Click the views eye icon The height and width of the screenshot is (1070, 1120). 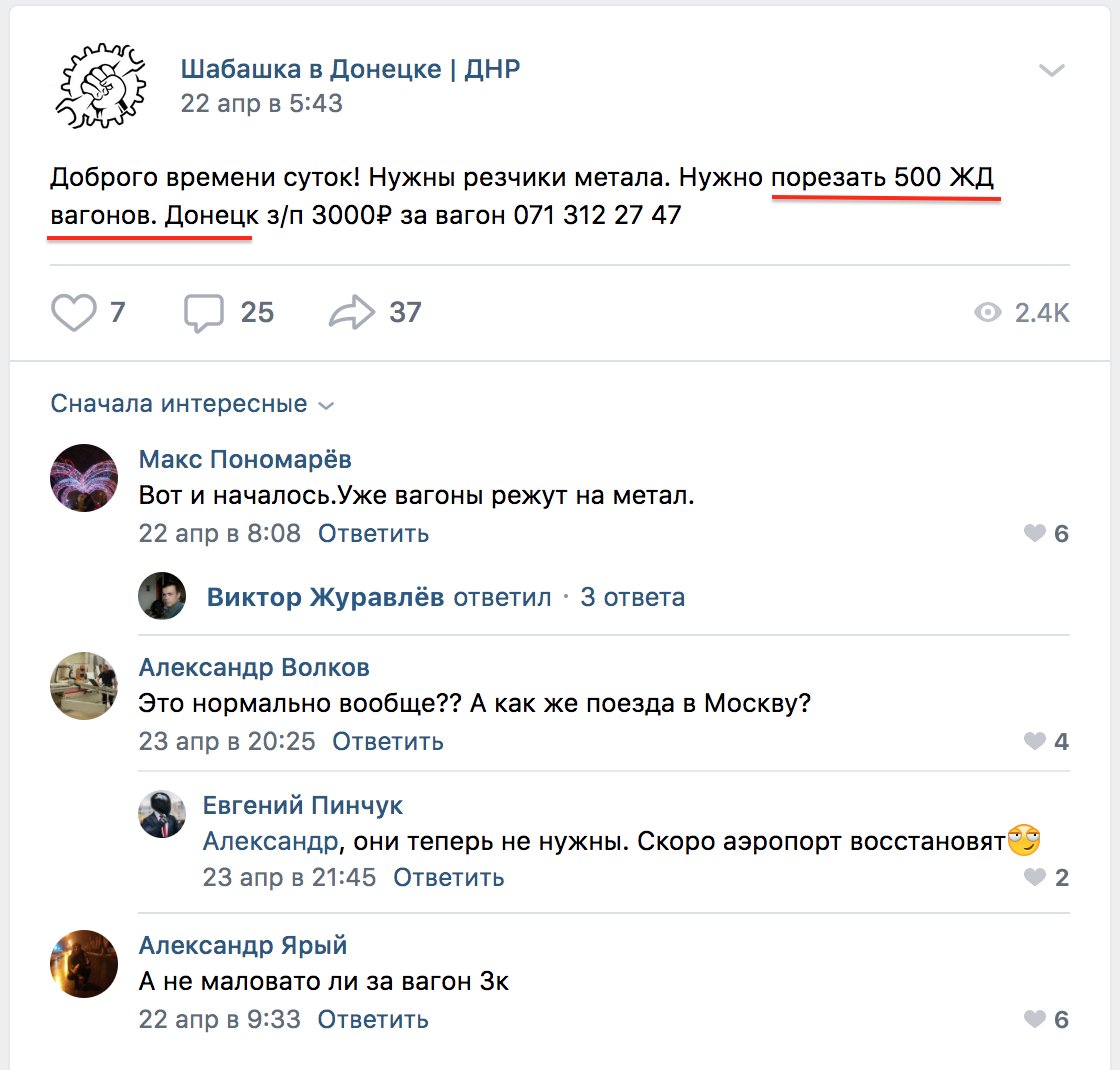click(987, 312)
